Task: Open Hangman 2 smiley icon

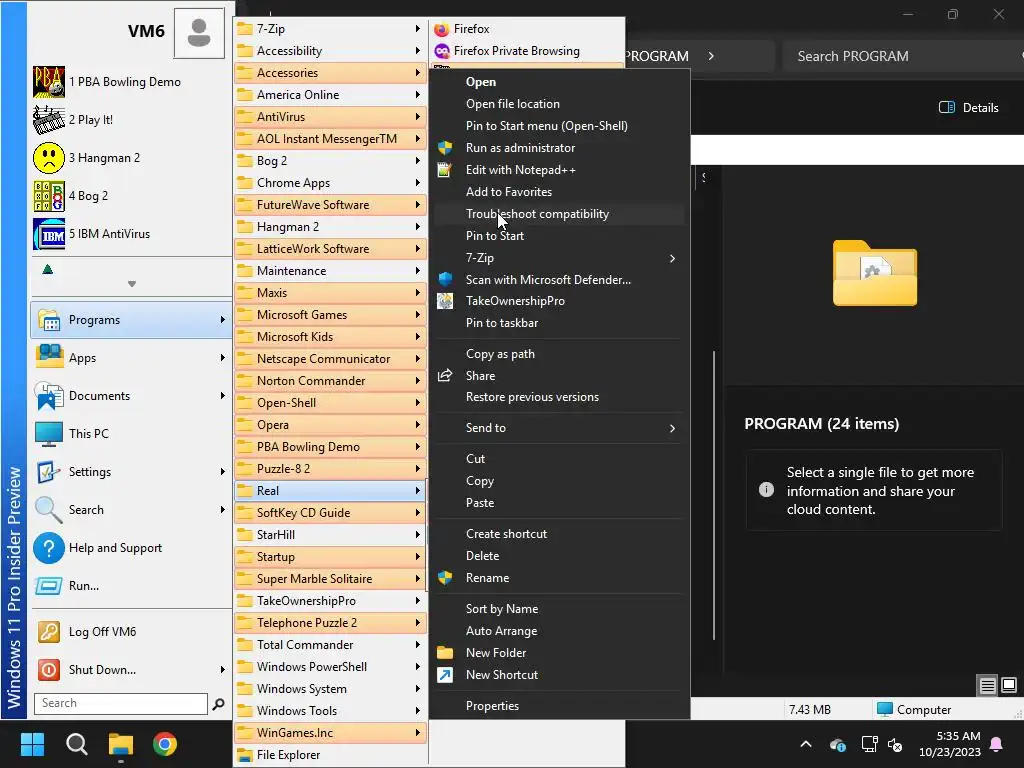Action: coord(49,157)
